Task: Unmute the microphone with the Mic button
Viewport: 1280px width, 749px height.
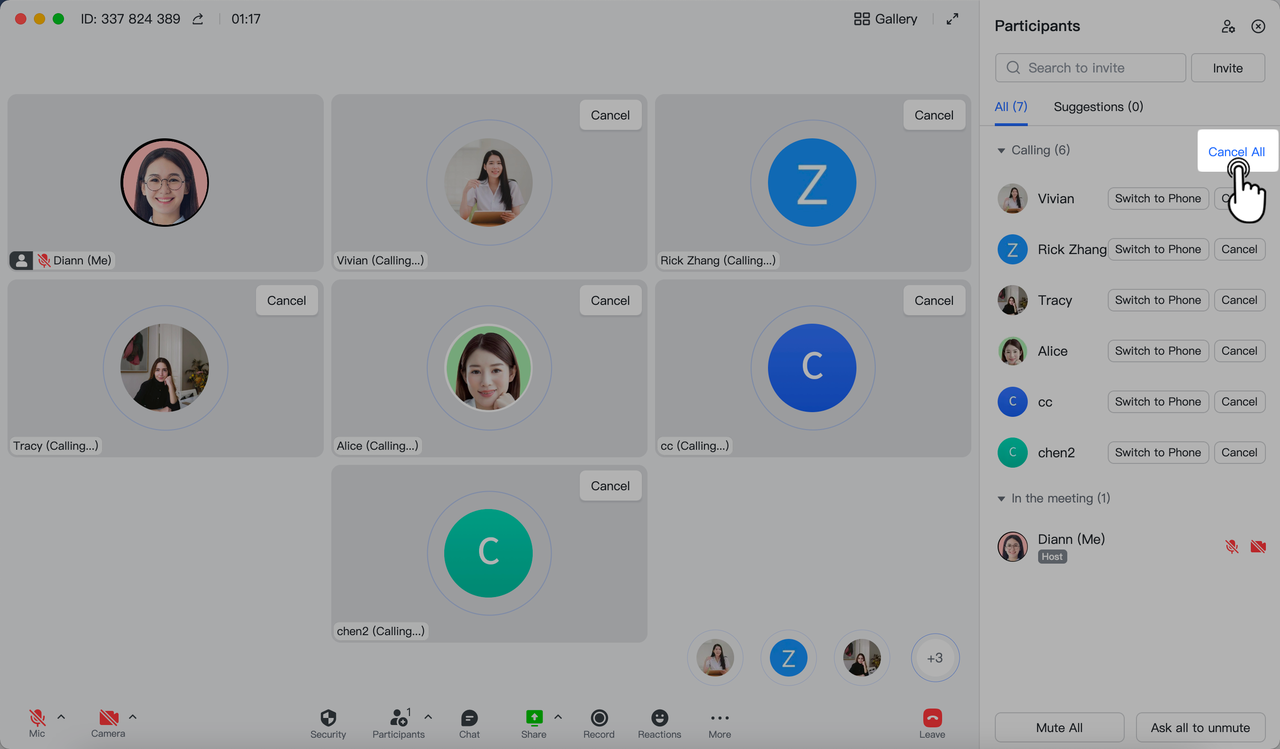Action: (37, 718)
